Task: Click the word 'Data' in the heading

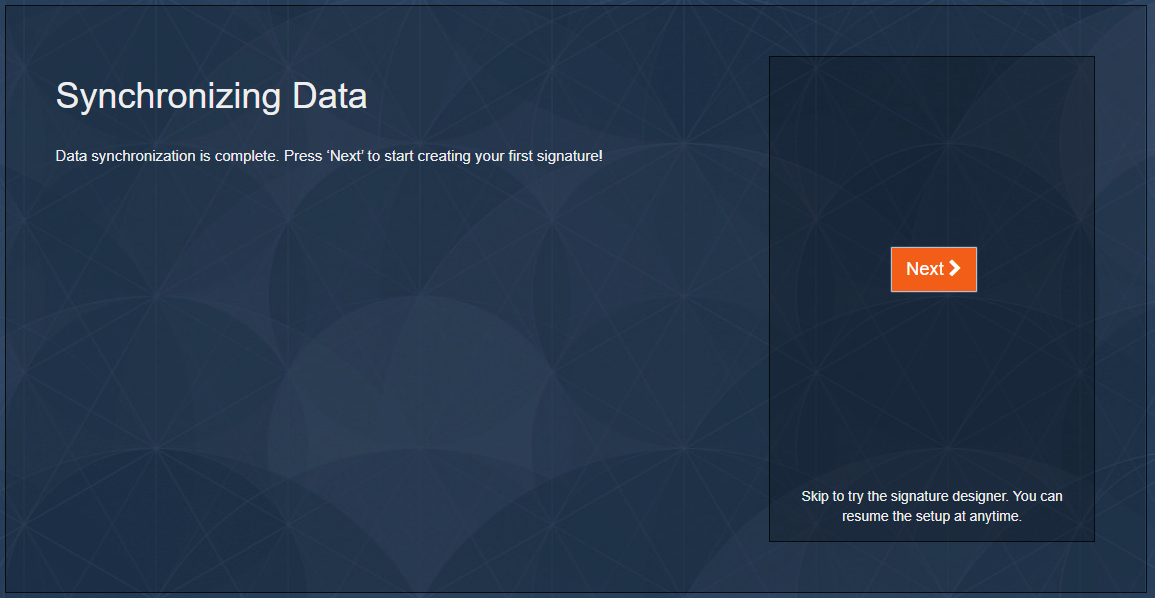Action: tap(329, 96)
